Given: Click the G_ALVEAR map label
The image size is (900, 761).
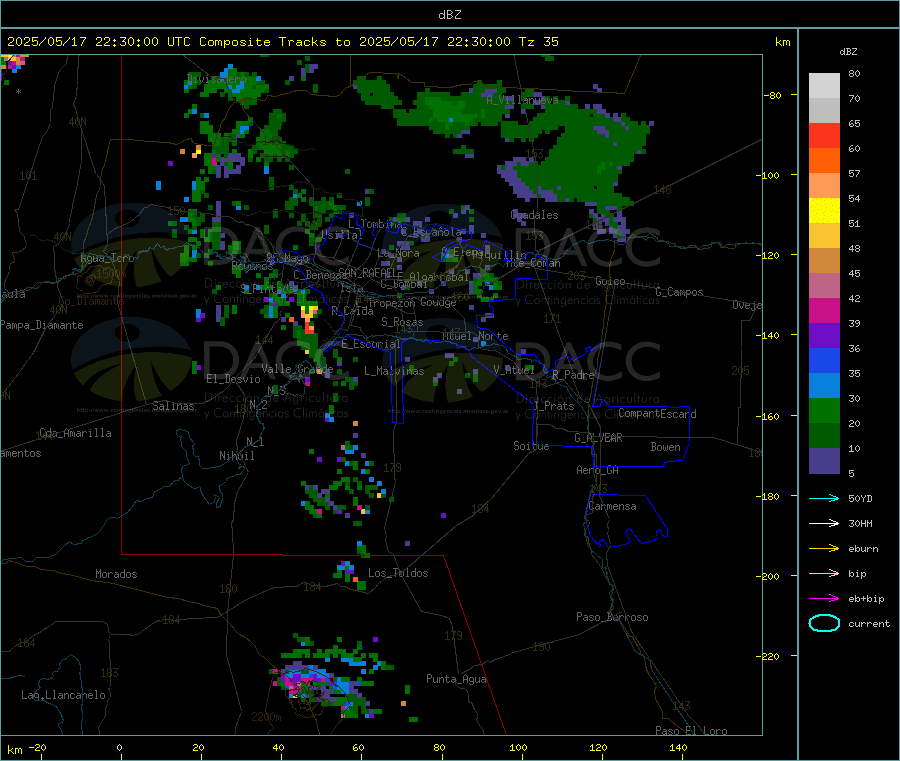Looking at the screenshot, I should (598, 438).
